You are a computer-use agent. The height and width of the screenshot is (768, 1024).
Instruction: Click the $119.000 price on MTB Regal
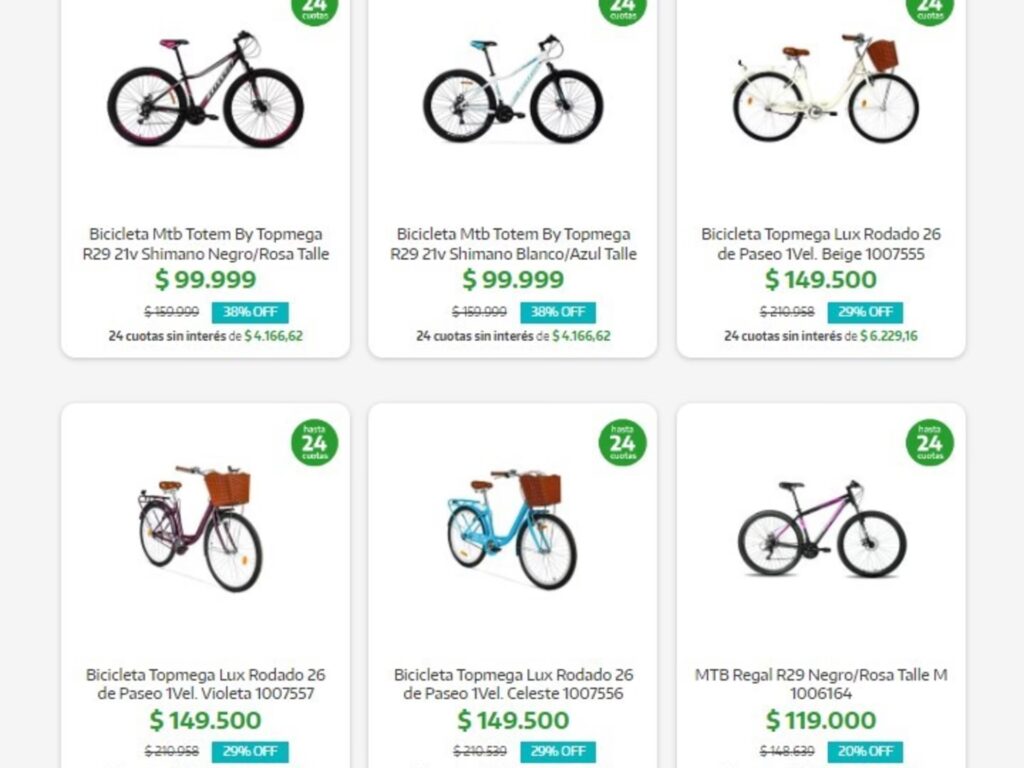coord(820,720)
